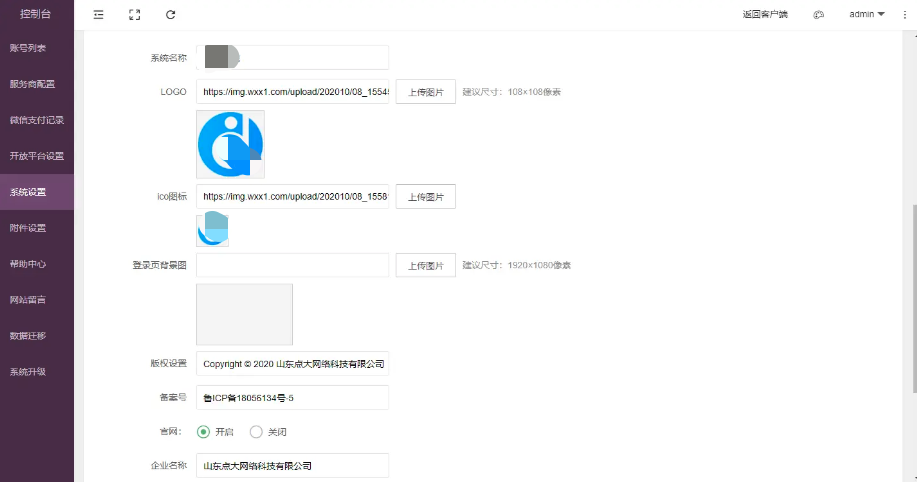Screen dimensions: 917x482
Task: Open 微信支付记录 menu item
Action: 37,120
